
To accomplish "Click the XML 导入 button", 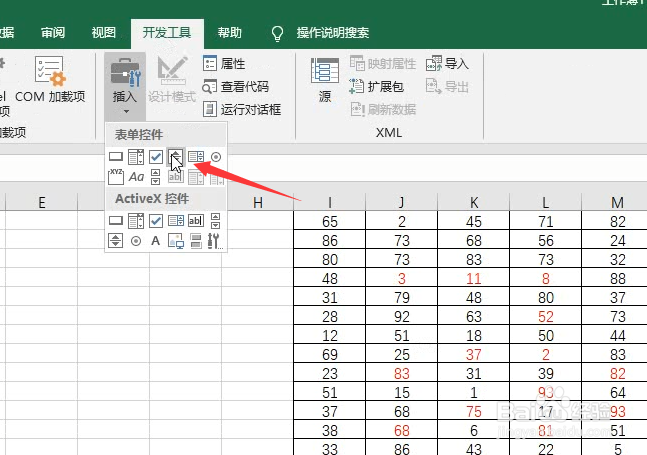I will [x=447, y=64].
